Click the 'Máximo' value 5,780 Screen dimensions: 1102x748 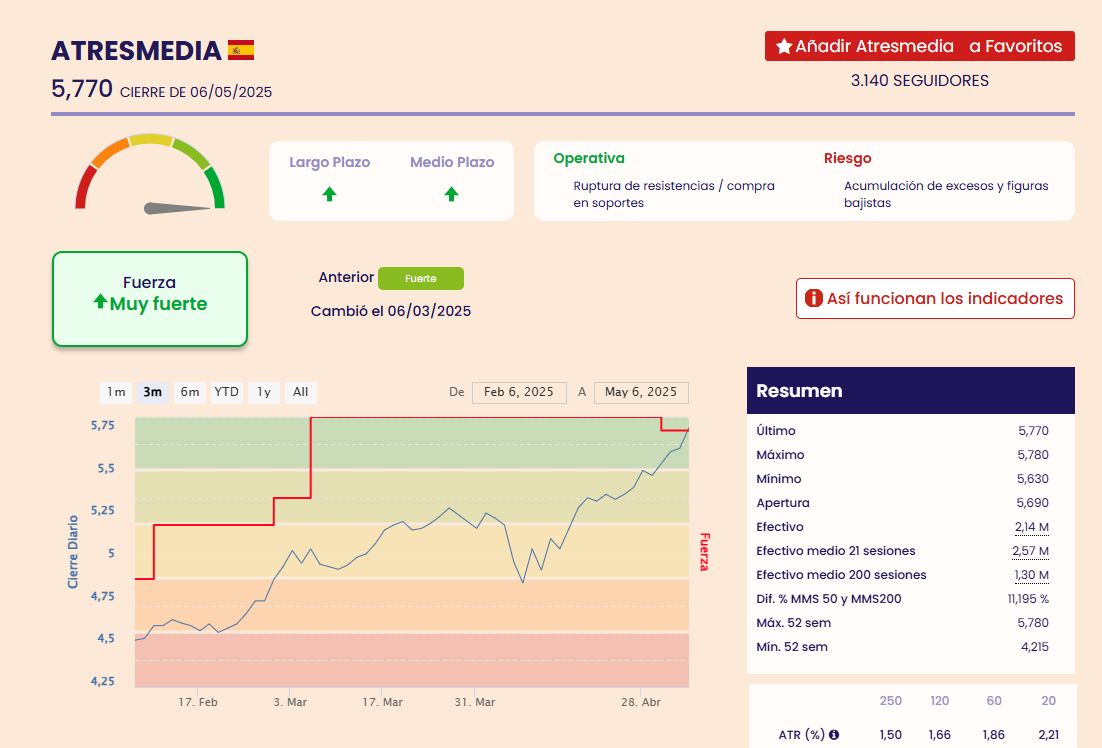pyautogui.click(x=1033, y=455)
